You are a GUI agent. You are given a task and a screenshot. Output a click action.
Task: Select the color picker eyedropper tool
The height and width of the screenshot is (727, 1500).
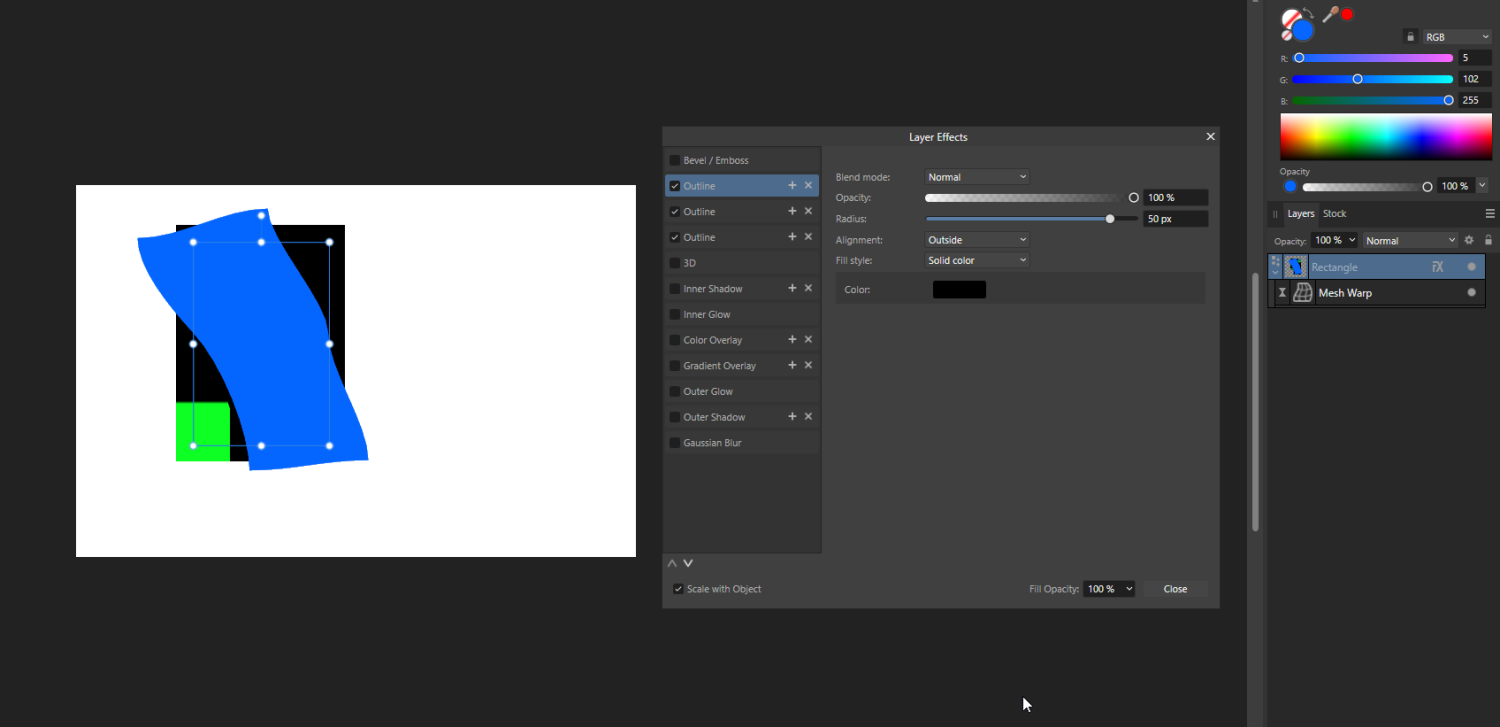[x=1330, y=13]
